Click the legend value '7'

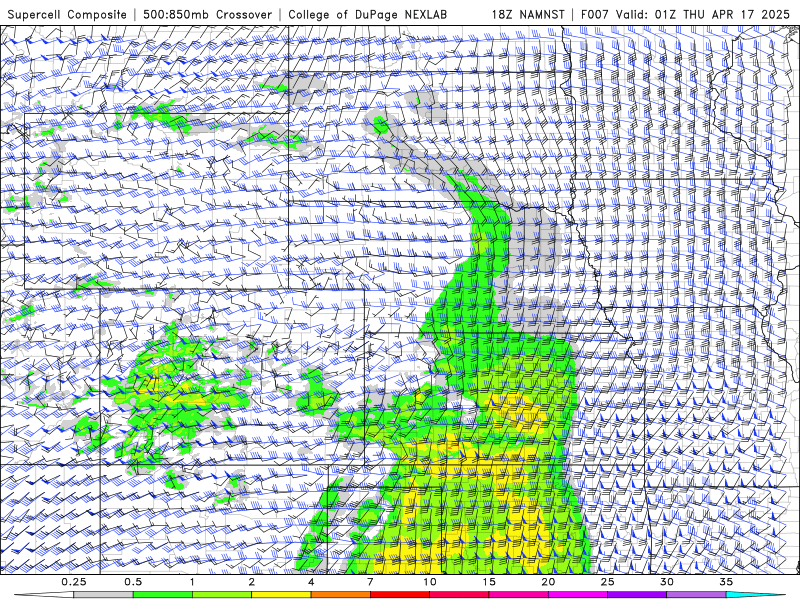pyautogui.click(x=370, y=582)
